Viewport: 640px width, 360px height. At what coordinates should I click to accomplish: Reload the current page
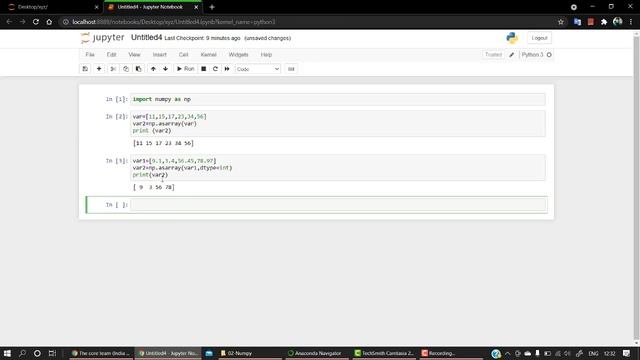click(x=36, y=22)
